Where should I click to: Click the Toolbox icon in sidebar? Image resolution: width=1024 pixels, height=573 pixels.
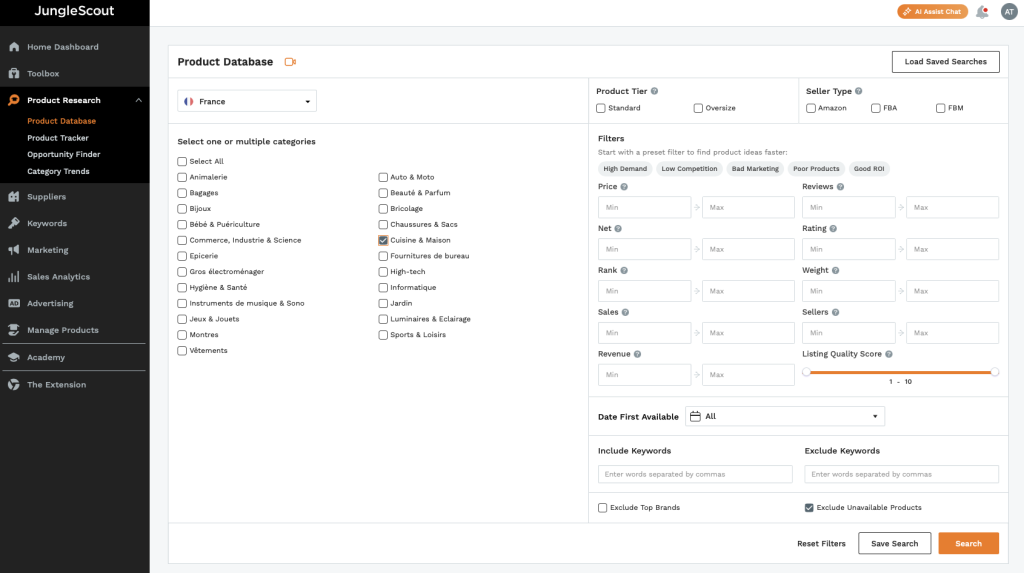(14, 74)
